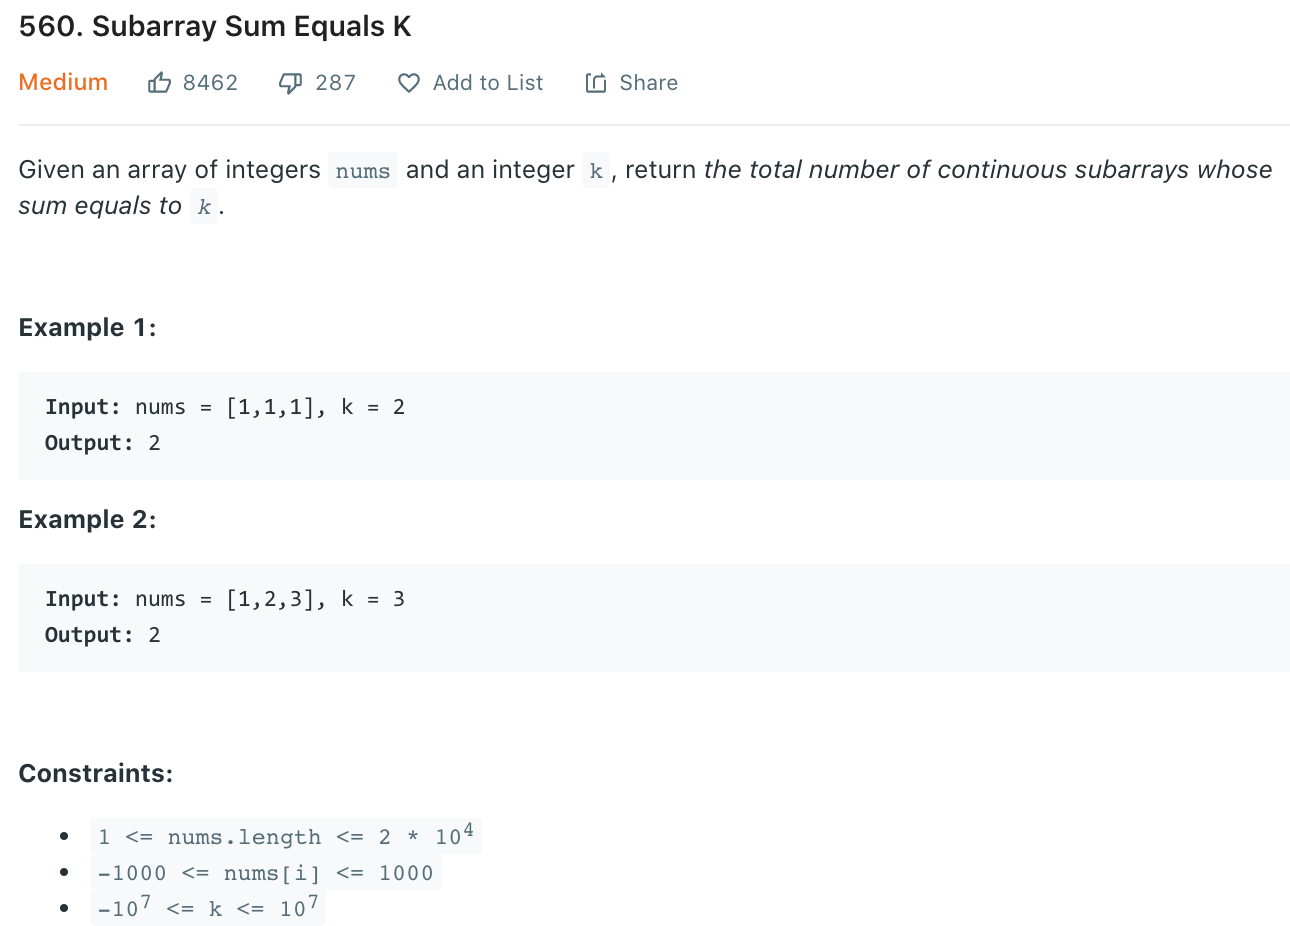Screen dimensions: 1290x926
Task: Click the heart icon next to Add to List
Action: (x=408, y=82)
